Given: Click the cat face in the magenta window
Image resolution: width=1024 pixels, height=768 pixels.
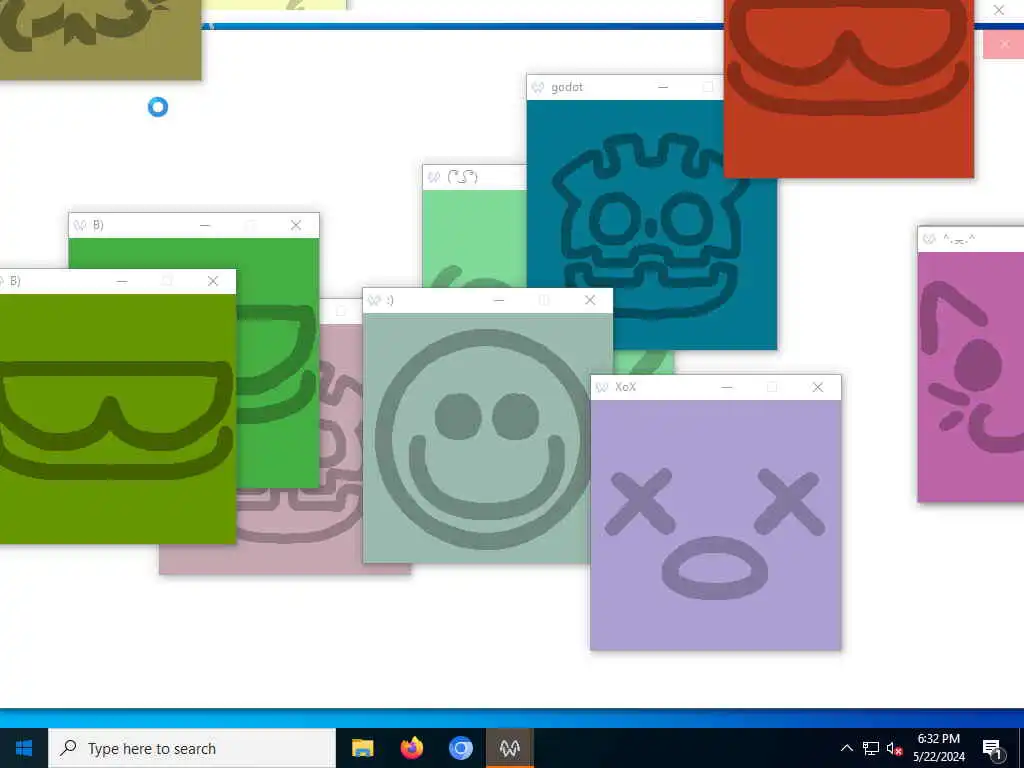Looking at the screenshot, I should pos(973,369).
